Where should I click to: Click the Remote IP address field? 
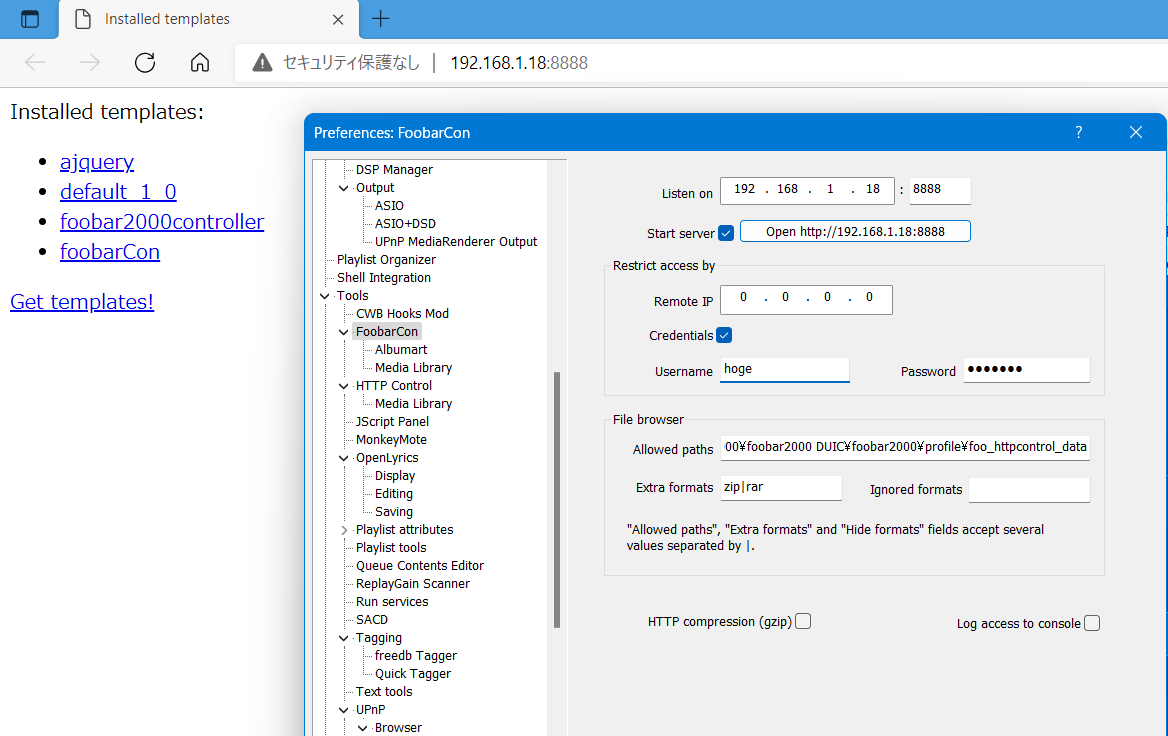(x=807, y=299)
